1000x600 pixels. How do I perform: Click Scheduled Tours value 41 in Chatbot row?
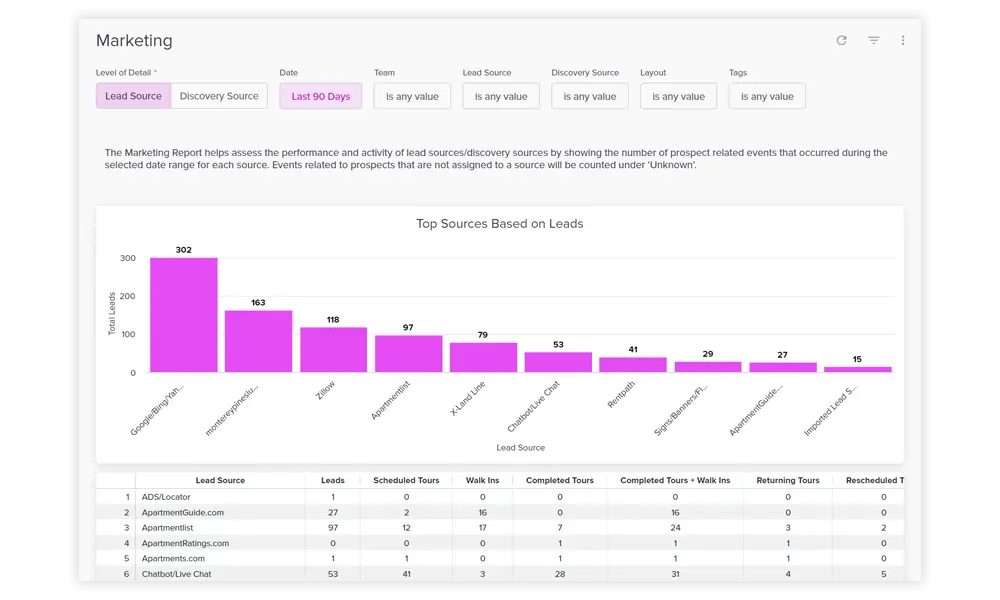406,574
